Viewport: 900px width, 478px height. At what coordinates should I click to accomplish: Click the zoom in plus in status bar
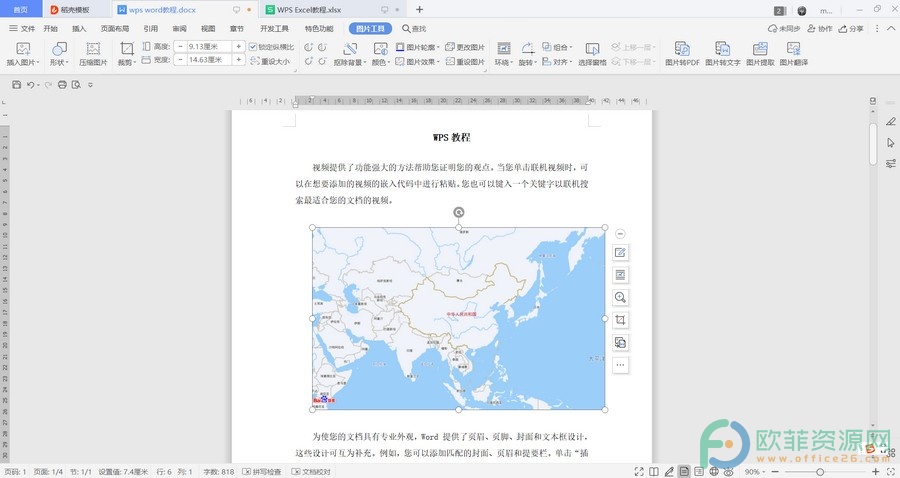pos(875,472)
